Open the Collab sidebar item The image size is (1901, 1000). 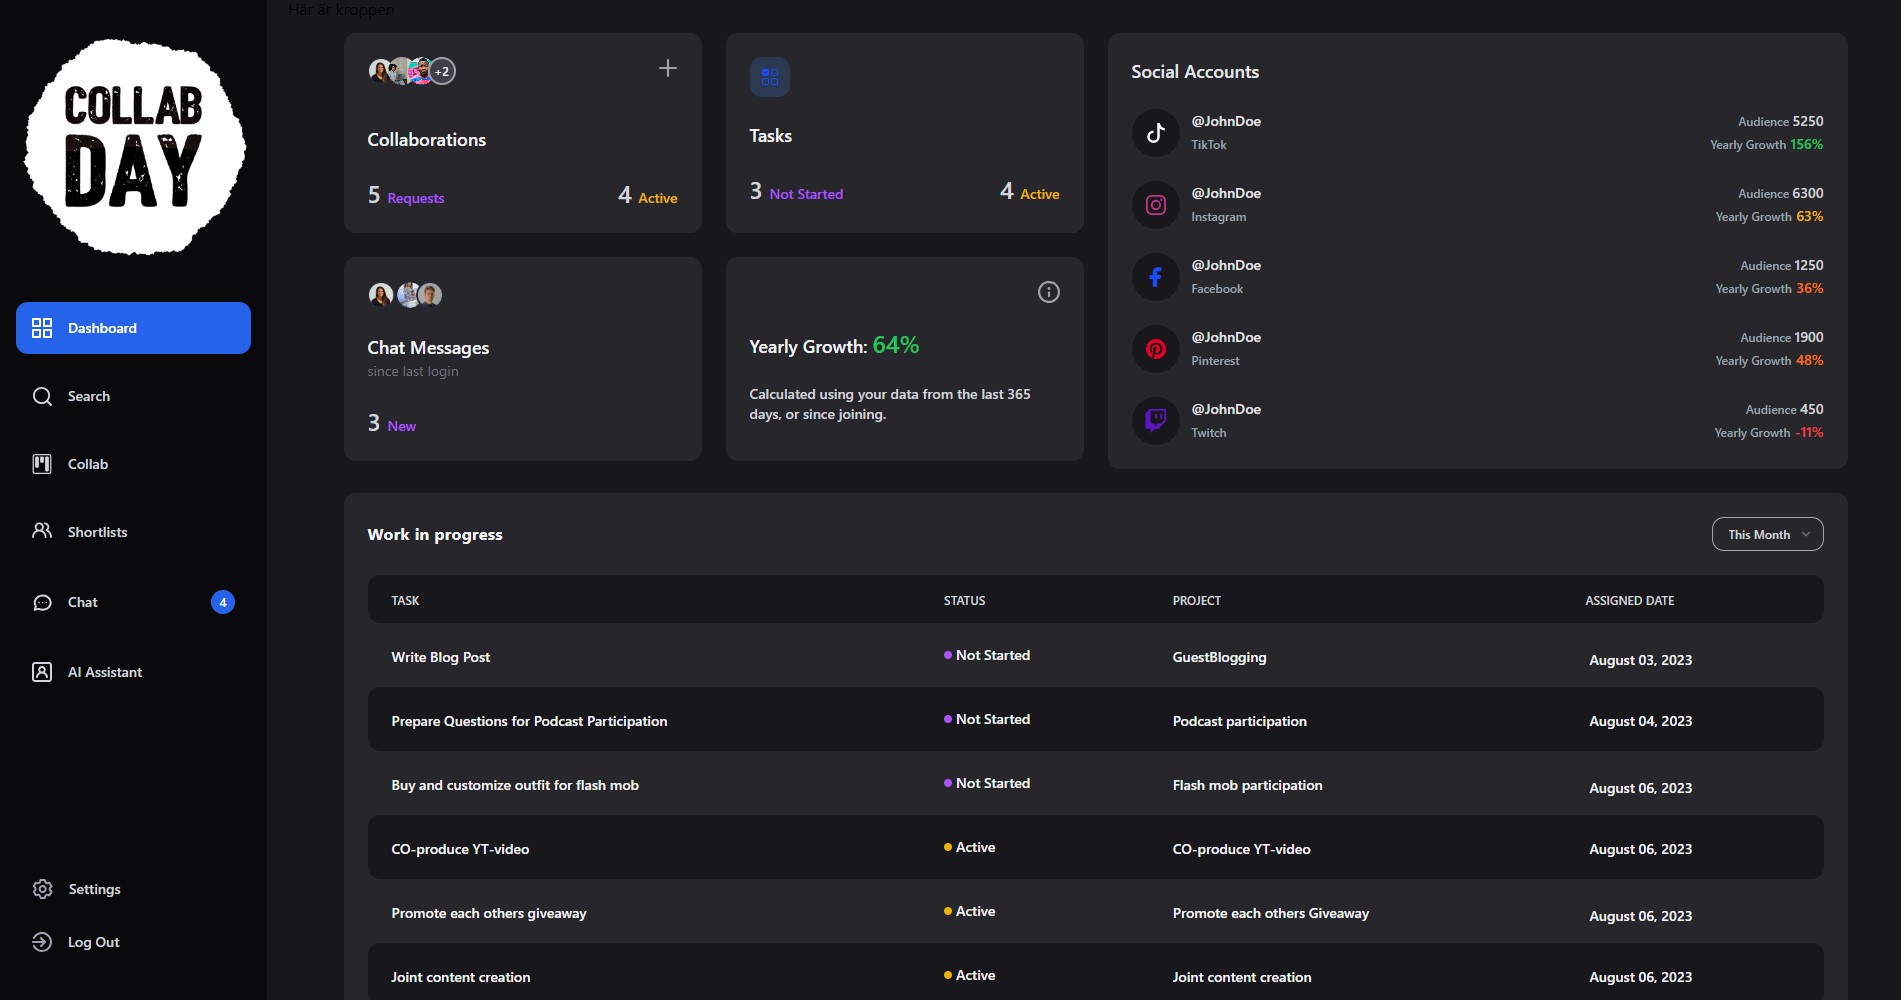click(87, 464)
